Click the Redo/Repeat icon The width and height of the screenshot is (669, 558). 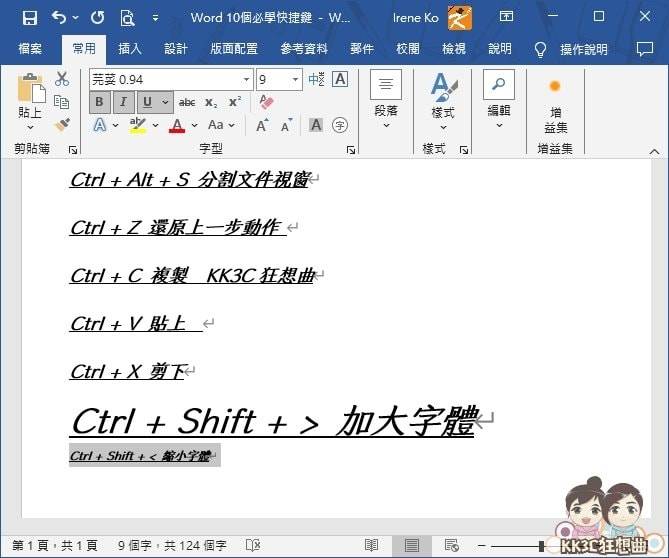click(x=98, y=17)
